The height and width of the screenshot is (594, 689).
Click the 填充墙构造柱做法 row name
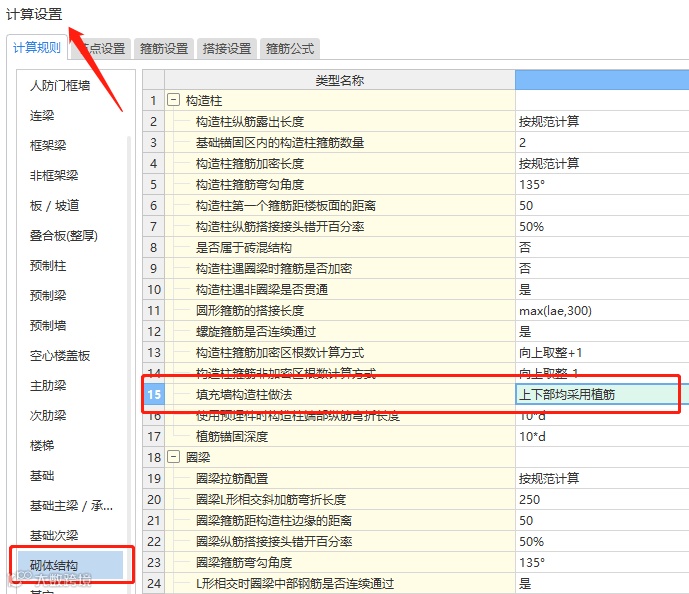click(244, 395)
